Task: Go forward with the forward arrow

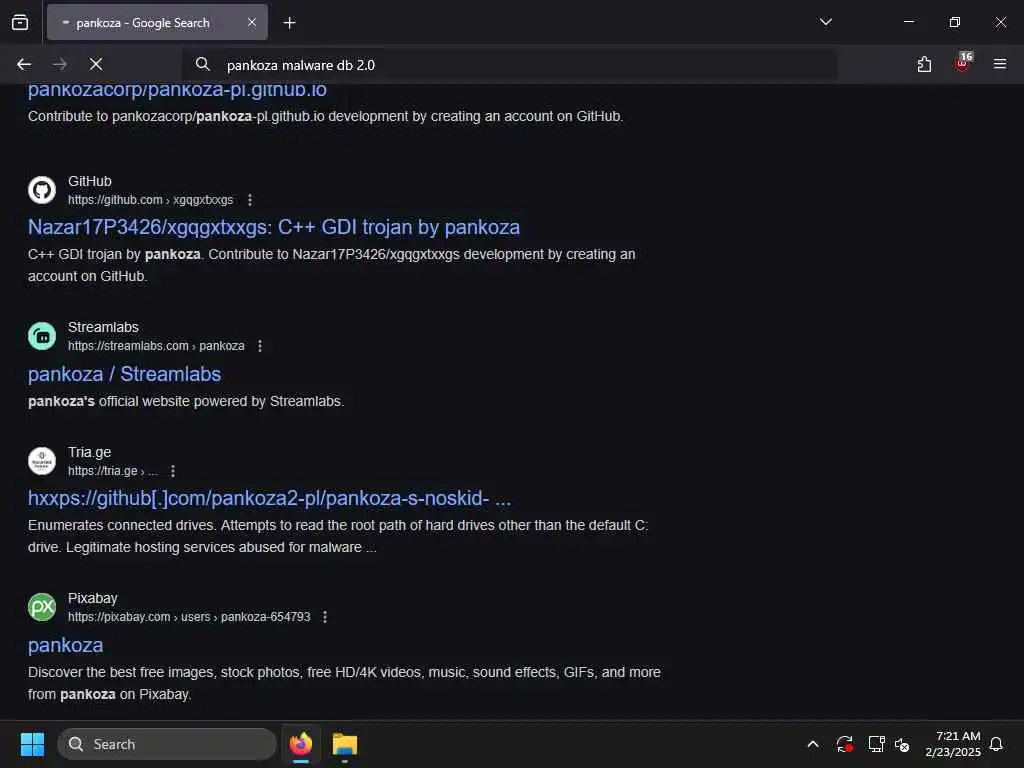Action: pyautogui.click(x=60, y=64)
